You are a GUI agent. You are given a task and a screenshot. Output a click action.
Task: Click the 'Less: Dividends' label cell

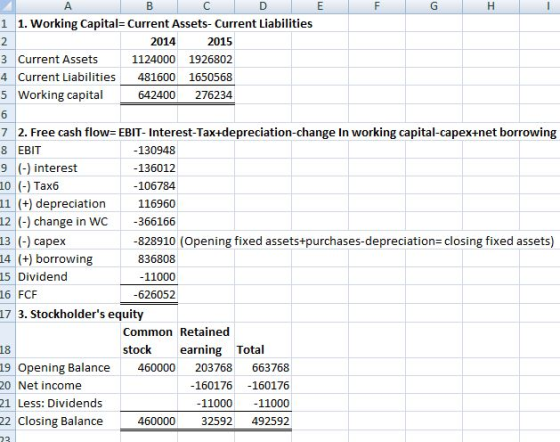click(68, 403)
